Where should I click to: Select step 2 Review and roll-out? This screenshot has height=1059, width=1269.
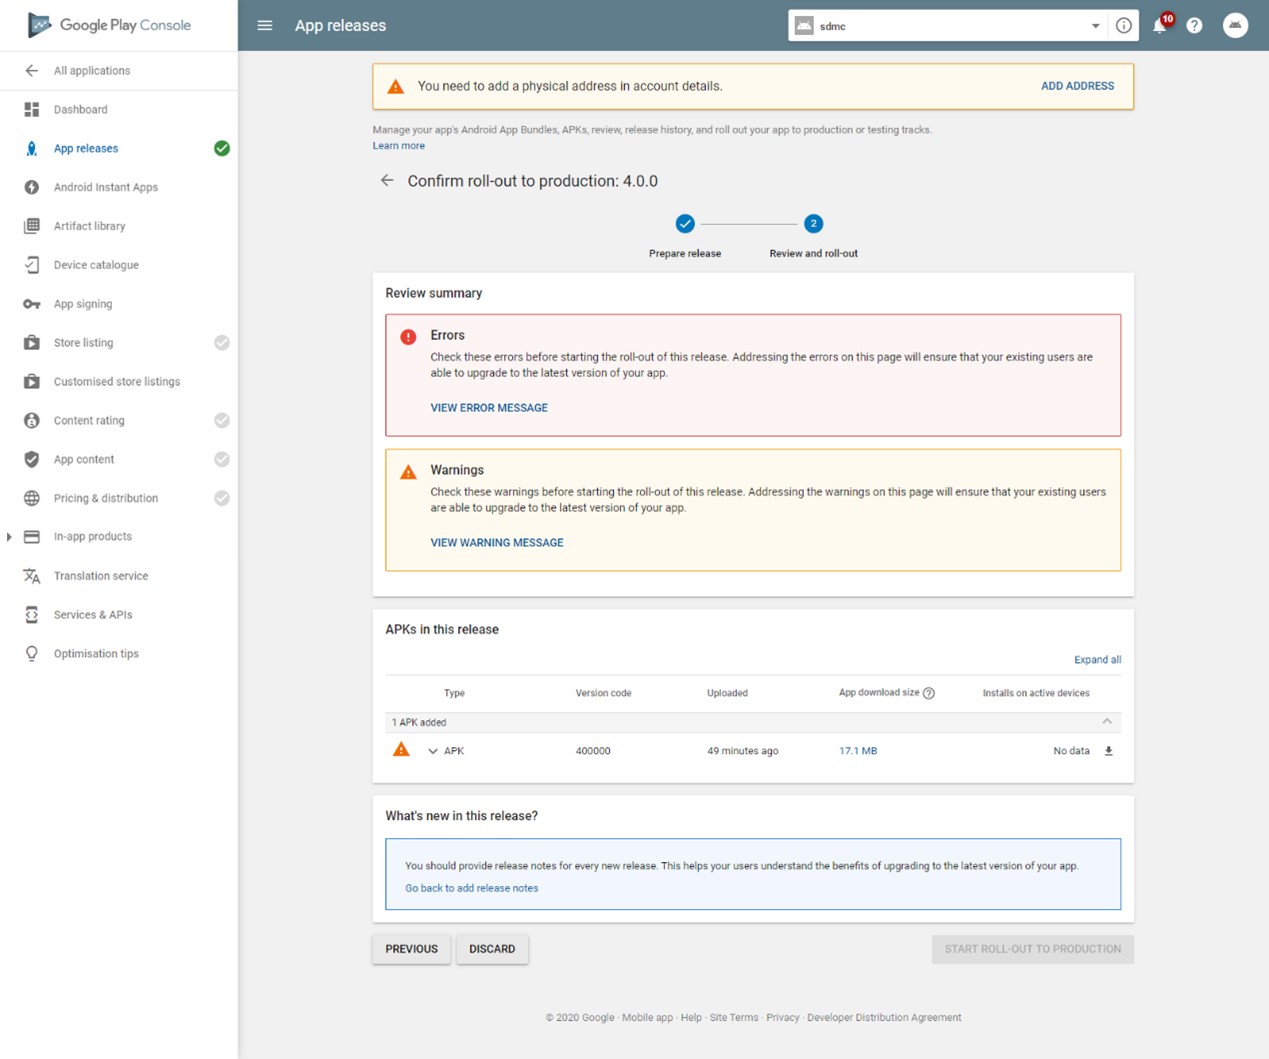point(813,224)
